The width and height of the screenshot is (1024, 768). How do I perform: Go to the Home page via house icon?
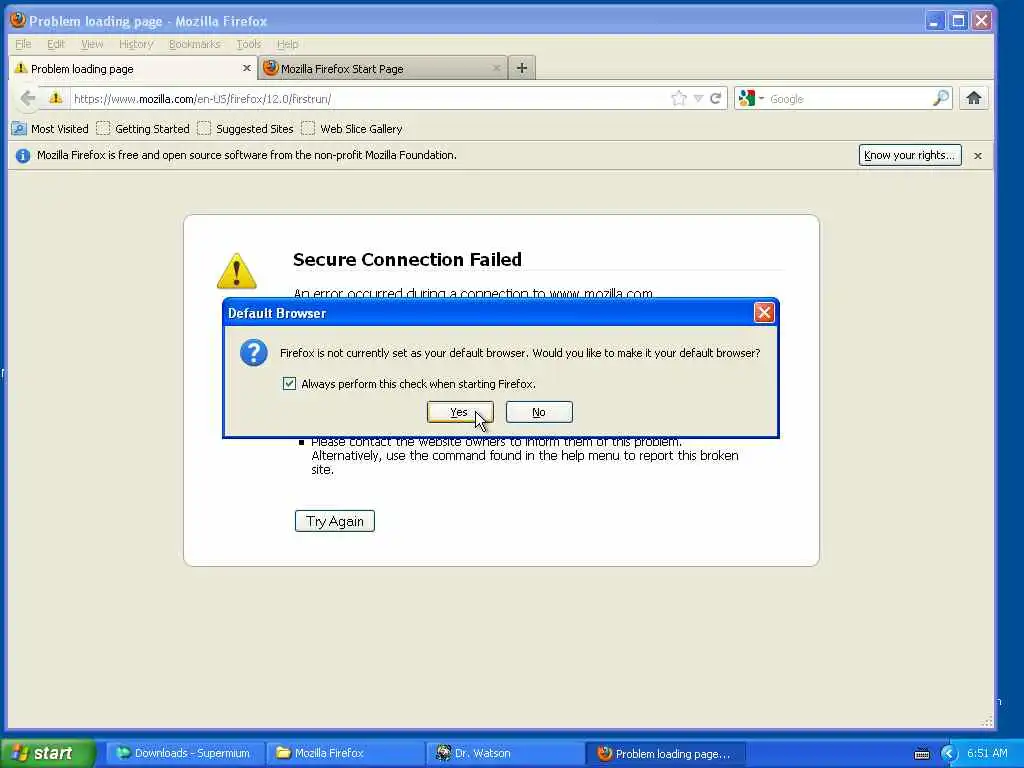pos(974,99)
